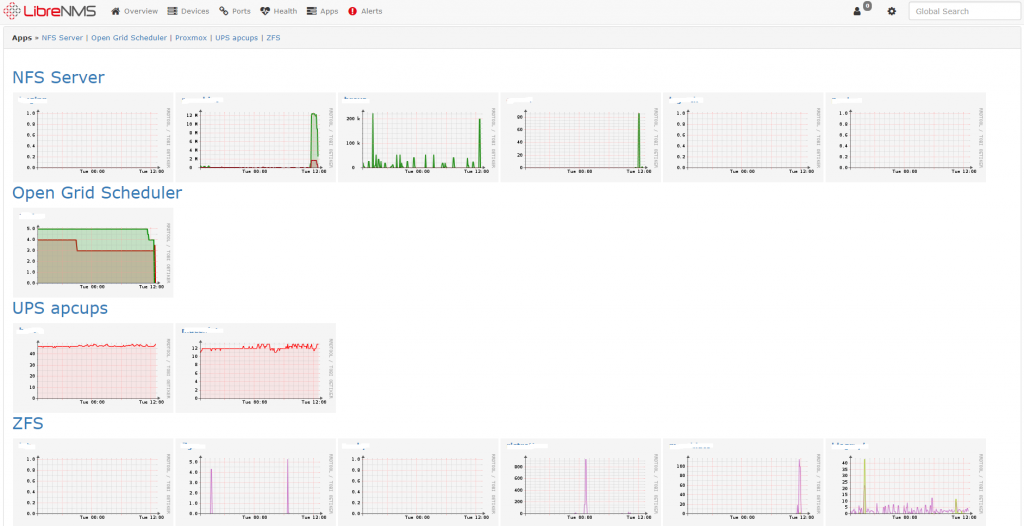Open NFS Server graph with 12 M scale
The width and height of the screenshot is (1024, 526).
256,137
